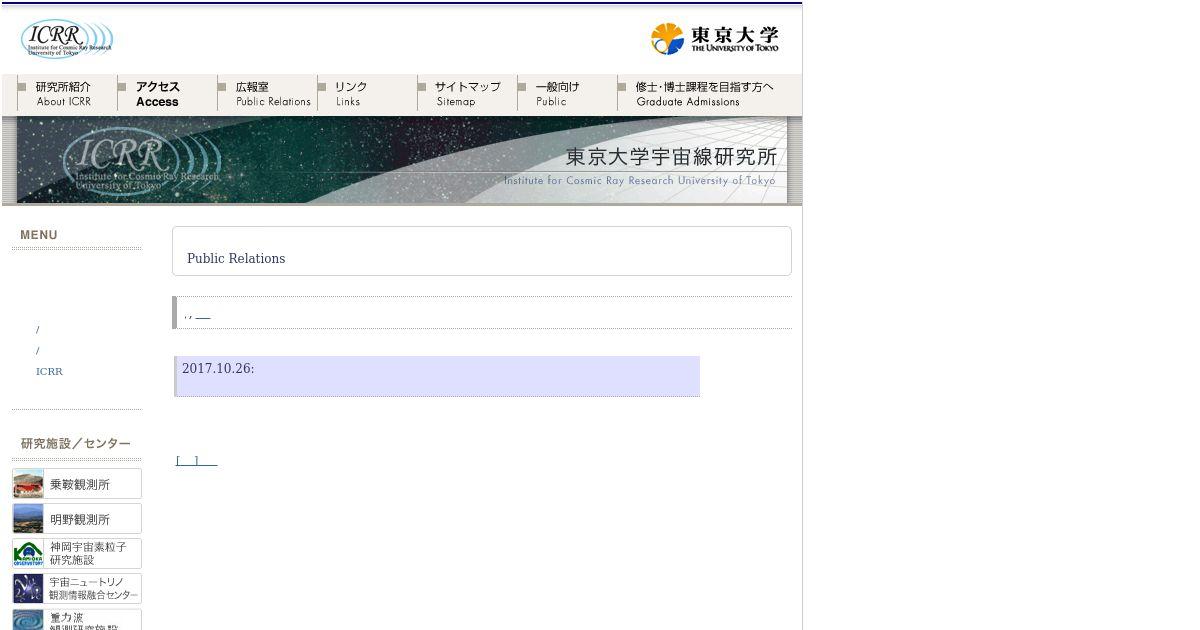The height and width of the screenshot is (630, 1200).
Task: Click the ICRR link in the side menu
Action: click(49, 371)
